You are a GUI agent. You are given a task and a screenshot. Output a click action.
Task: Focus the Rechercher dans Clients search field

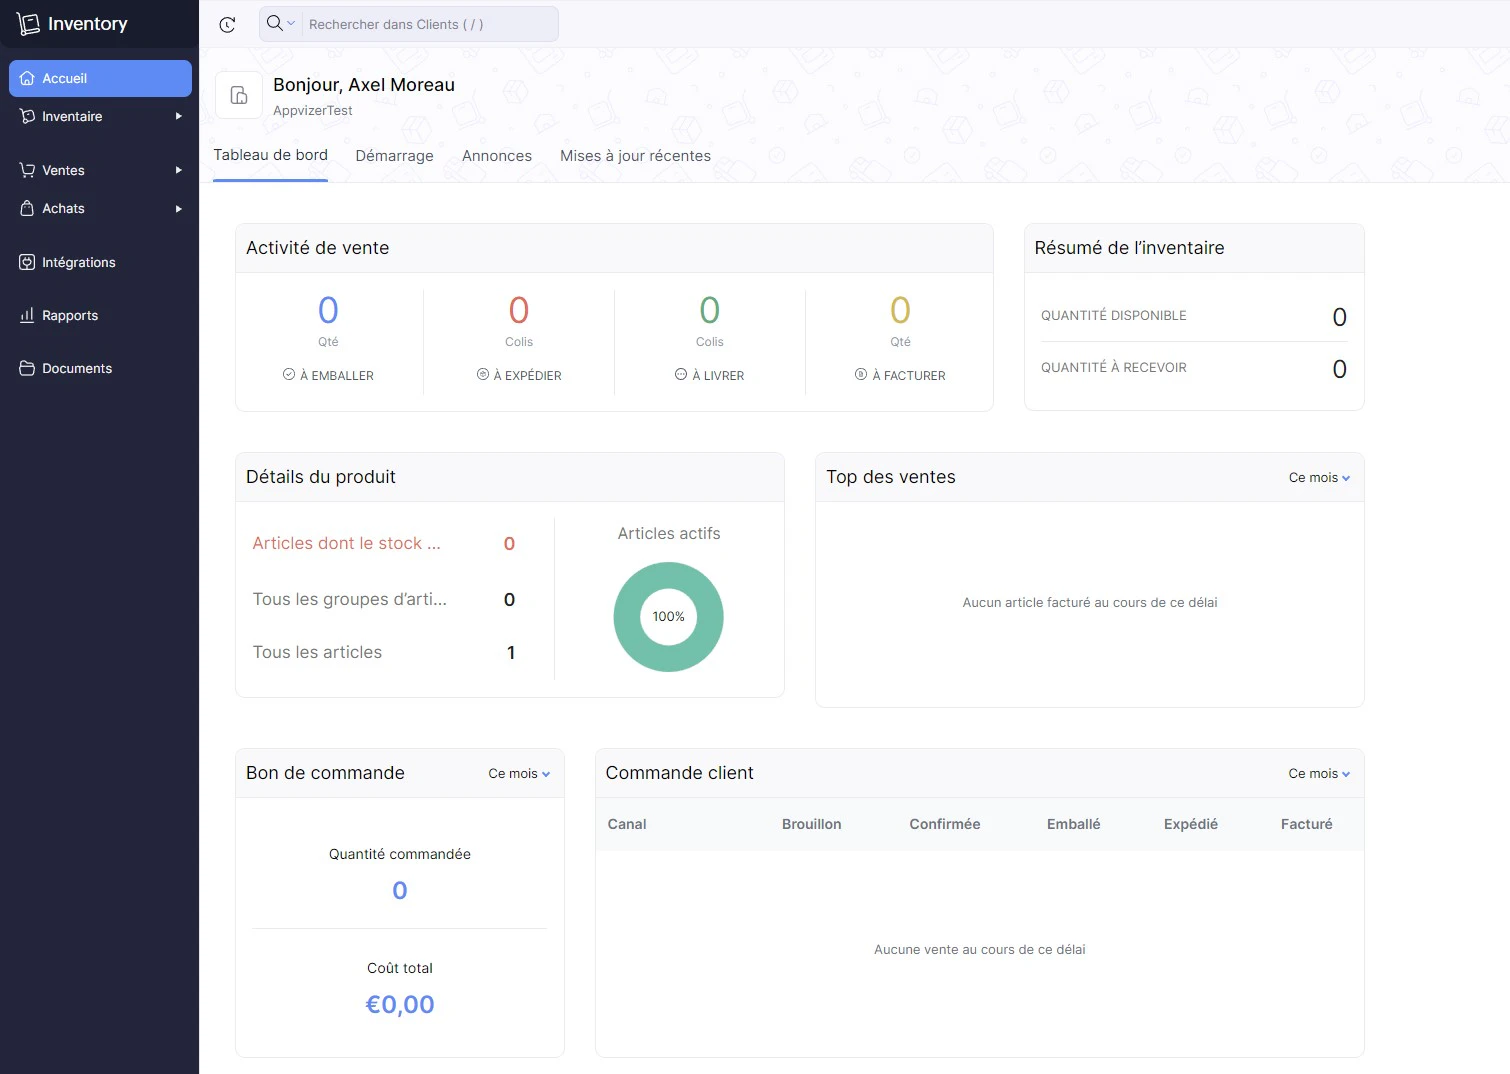[x=428, y=24]
